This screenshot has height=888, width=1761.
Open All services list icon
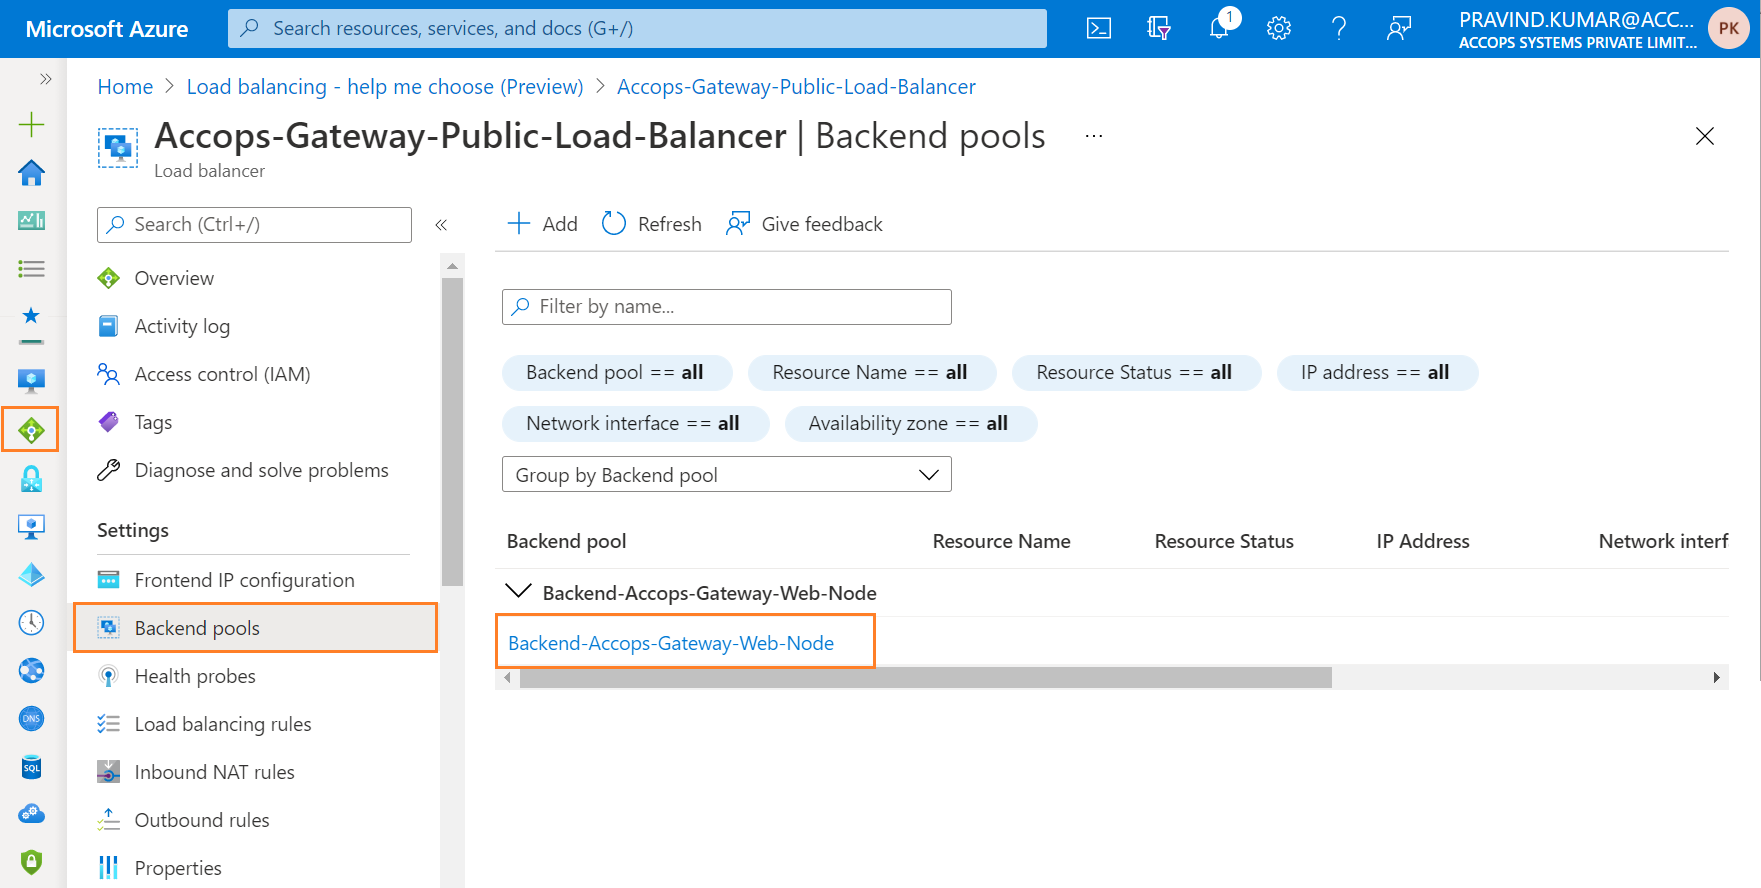point(32,268)
